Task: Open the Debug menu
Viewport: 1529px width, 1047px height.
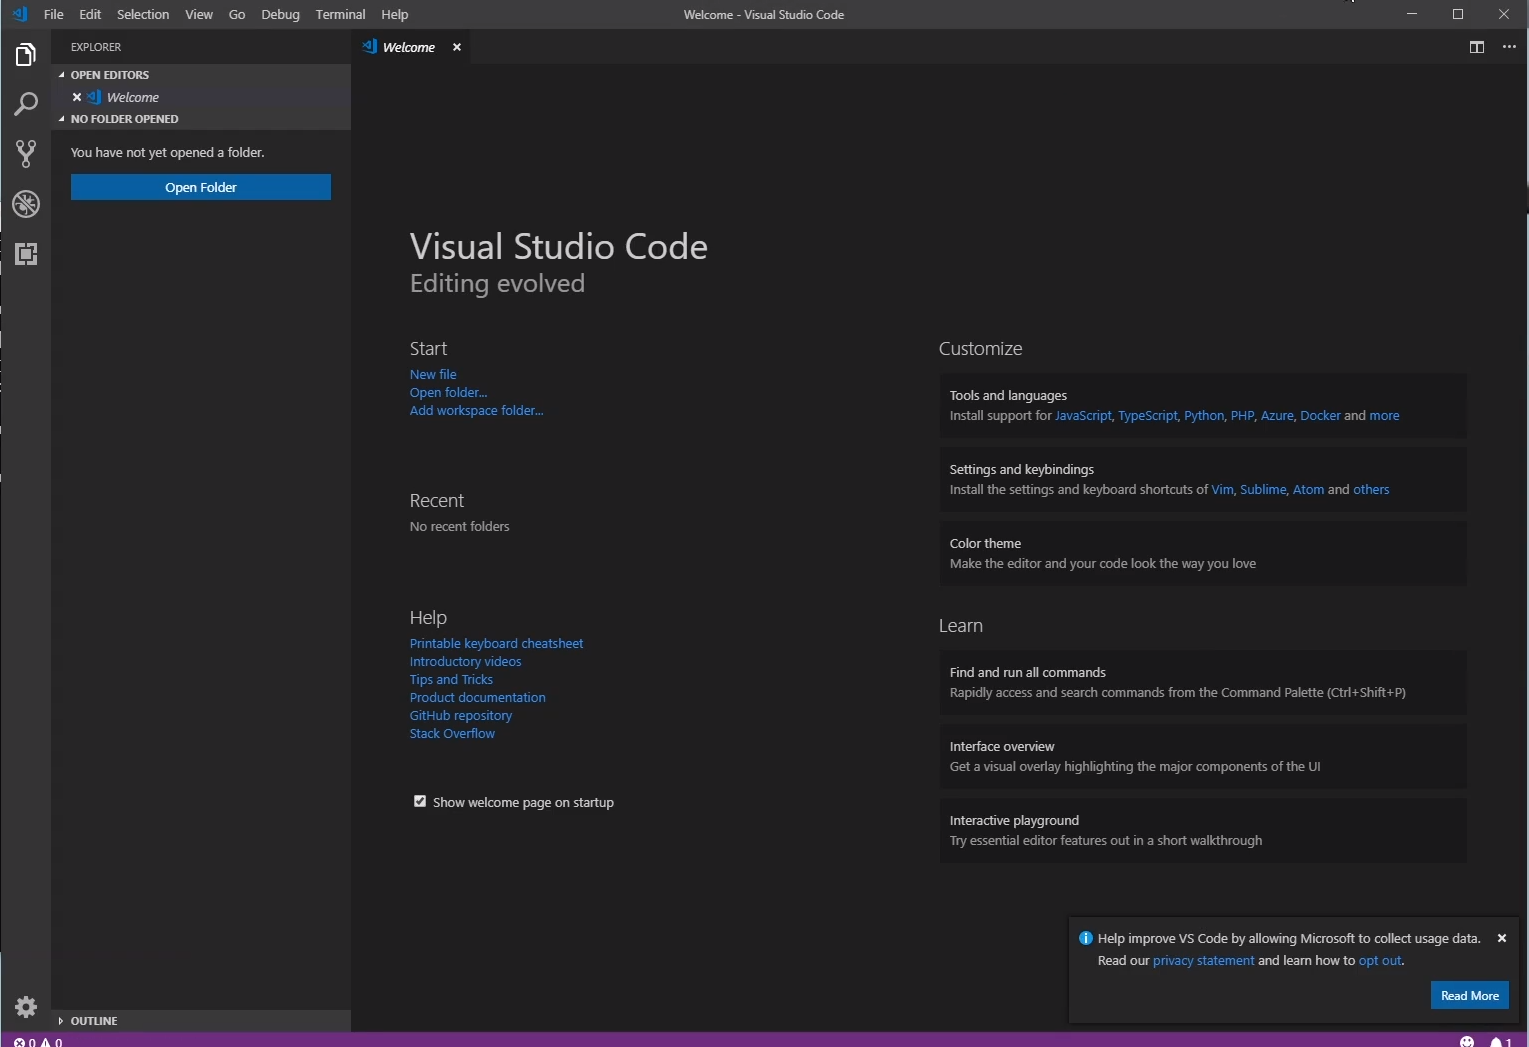Action: click(x=280, y=14)
